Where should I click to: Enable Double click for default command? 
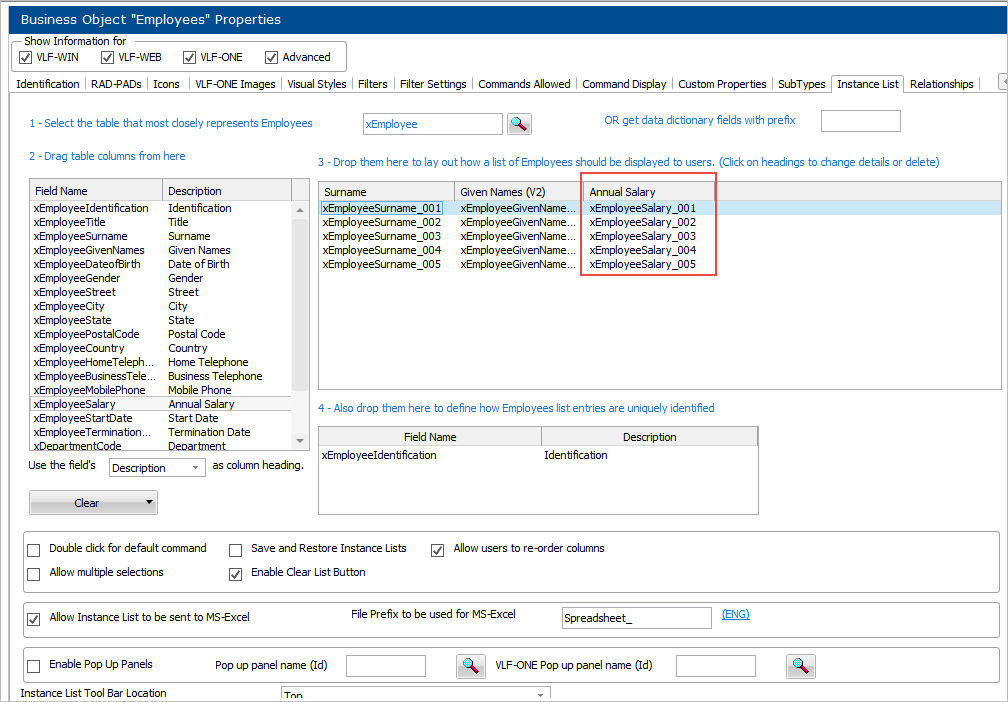[34, 549]
